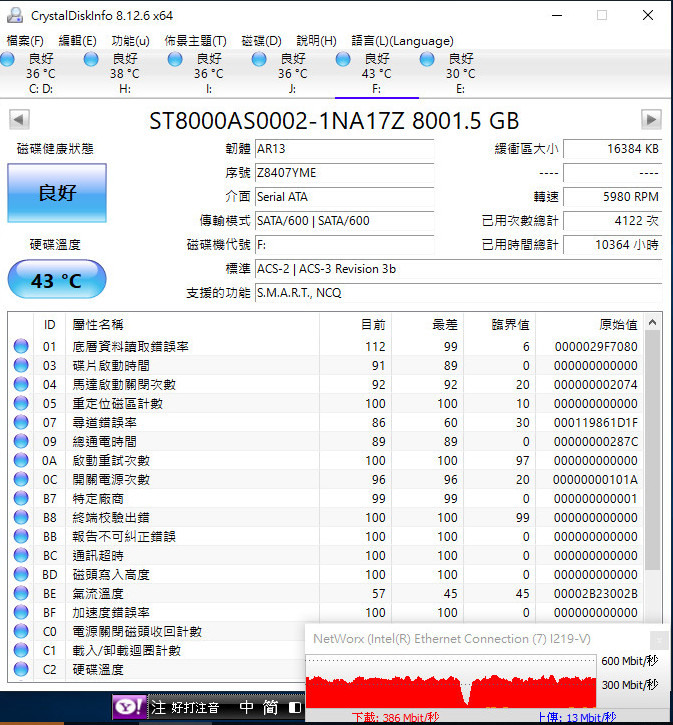
Task: Click the serial number field Z8407YME
Action: 344,173
